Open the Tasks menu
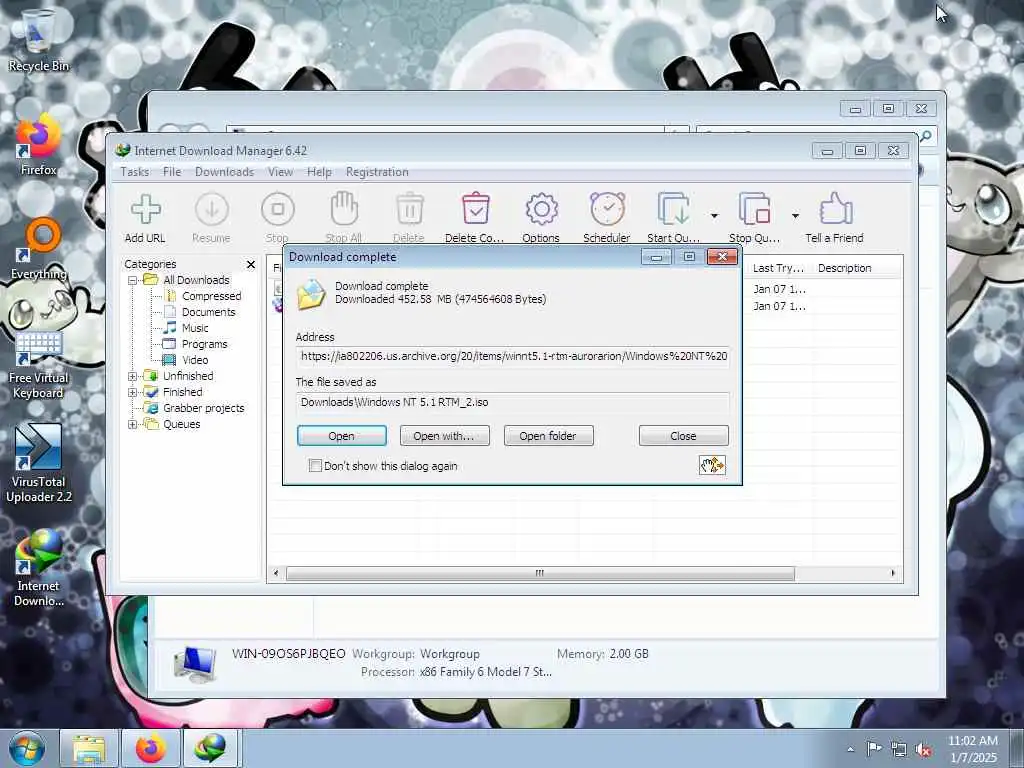This screenshot has width=1024, height=768. click(x=135, y=172)
